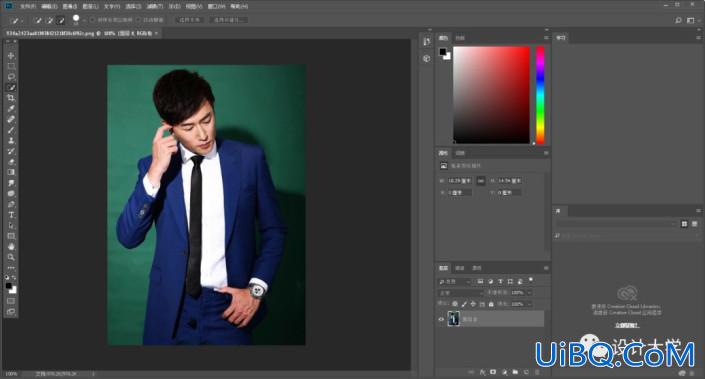The height and width of the screenshot is (379, 705).
Task: Open the File (F) menu
Action: (27, 6)
